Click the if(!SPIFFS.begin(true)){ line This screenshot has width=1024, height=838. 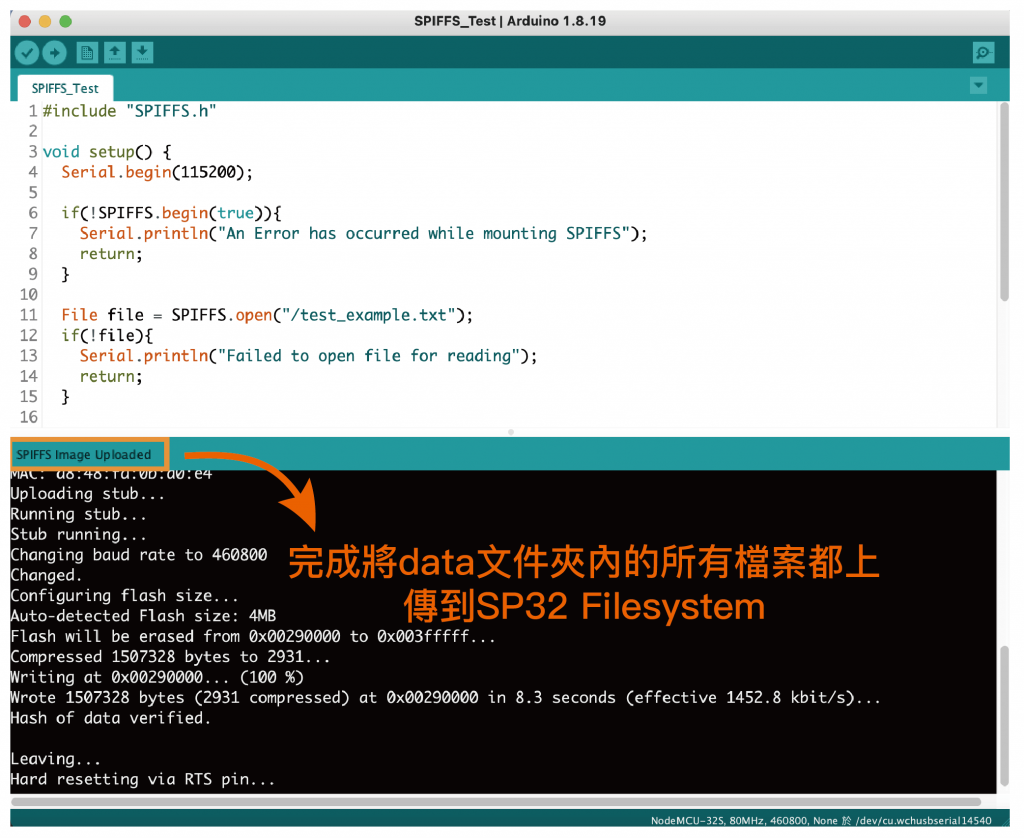(171, 213)
